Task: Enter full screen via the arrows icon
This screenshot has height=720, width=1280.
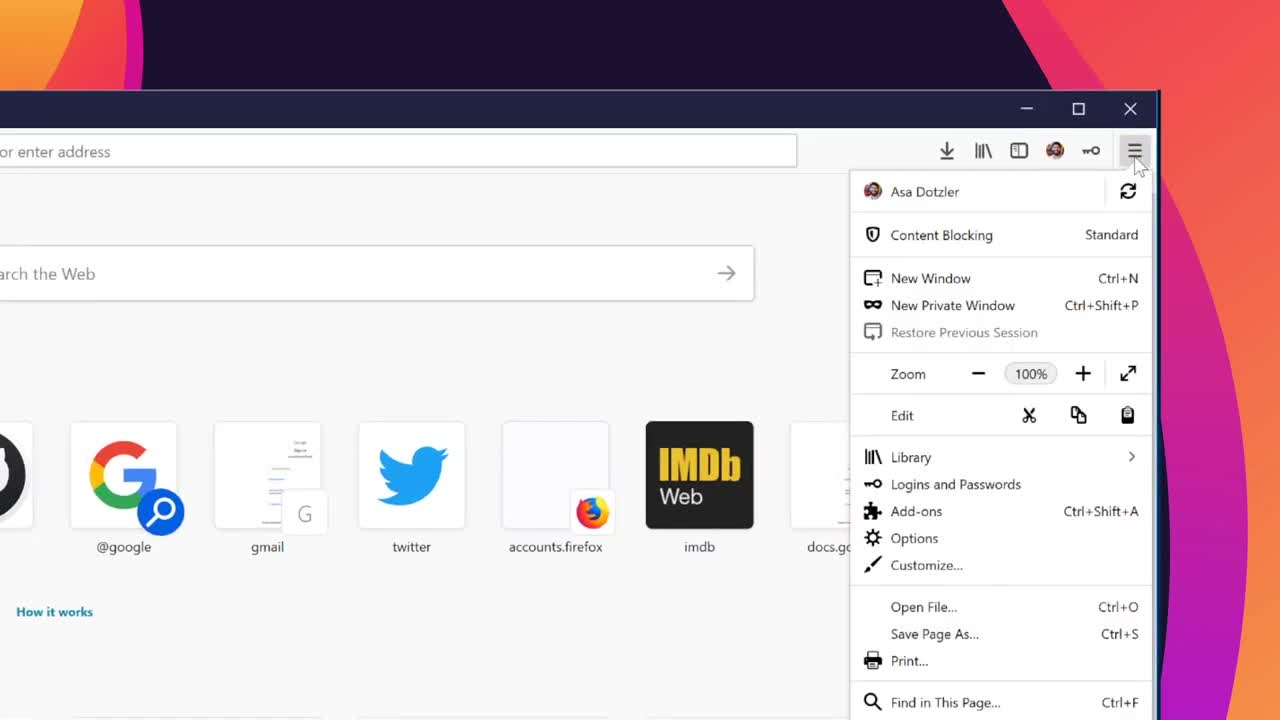Action: 1128,374
